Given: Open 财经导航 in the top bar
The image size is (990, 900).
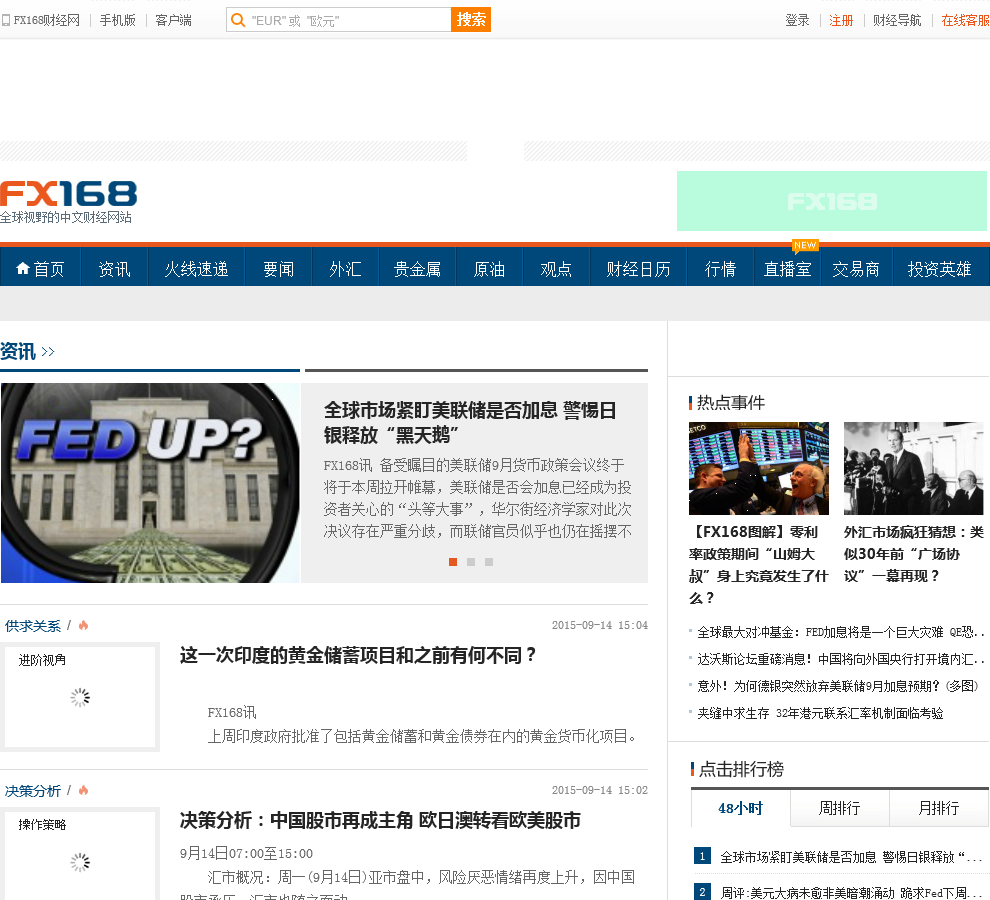Looking at the screenshot, I should click(897, 20).
